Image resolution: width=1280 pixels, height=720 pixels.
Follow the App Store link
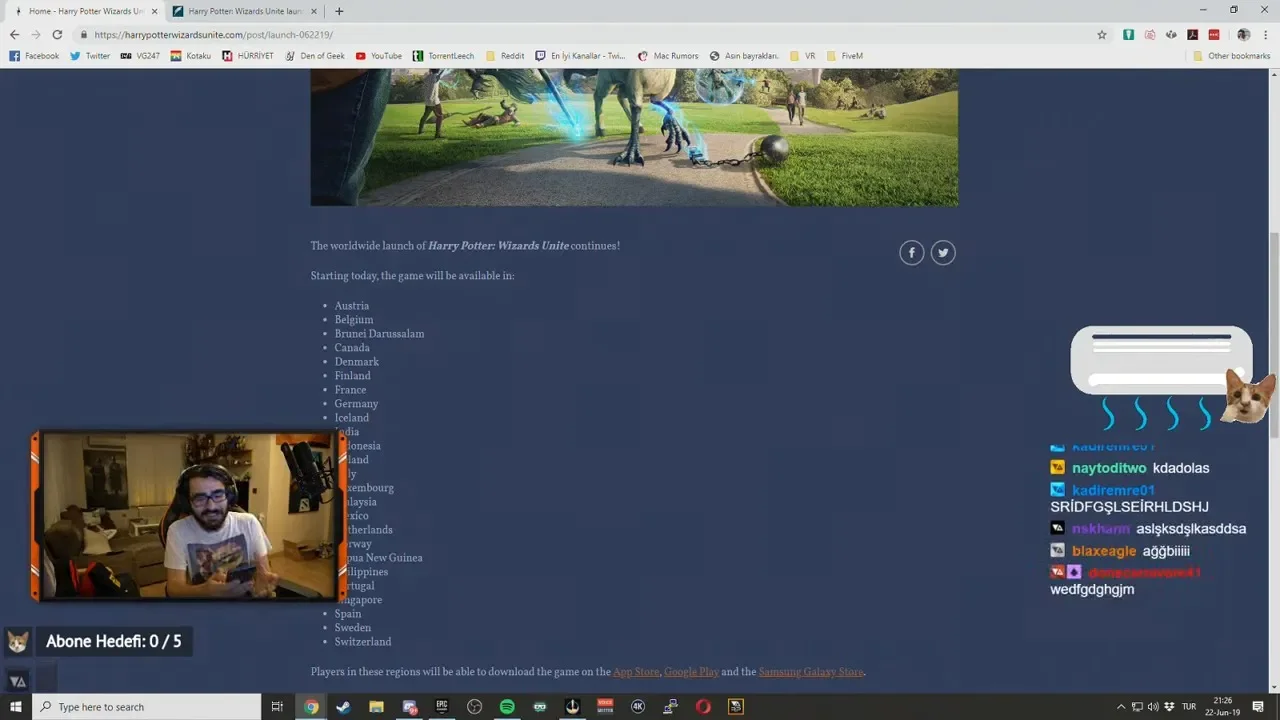pyautogui.click(x=636, y=672)
